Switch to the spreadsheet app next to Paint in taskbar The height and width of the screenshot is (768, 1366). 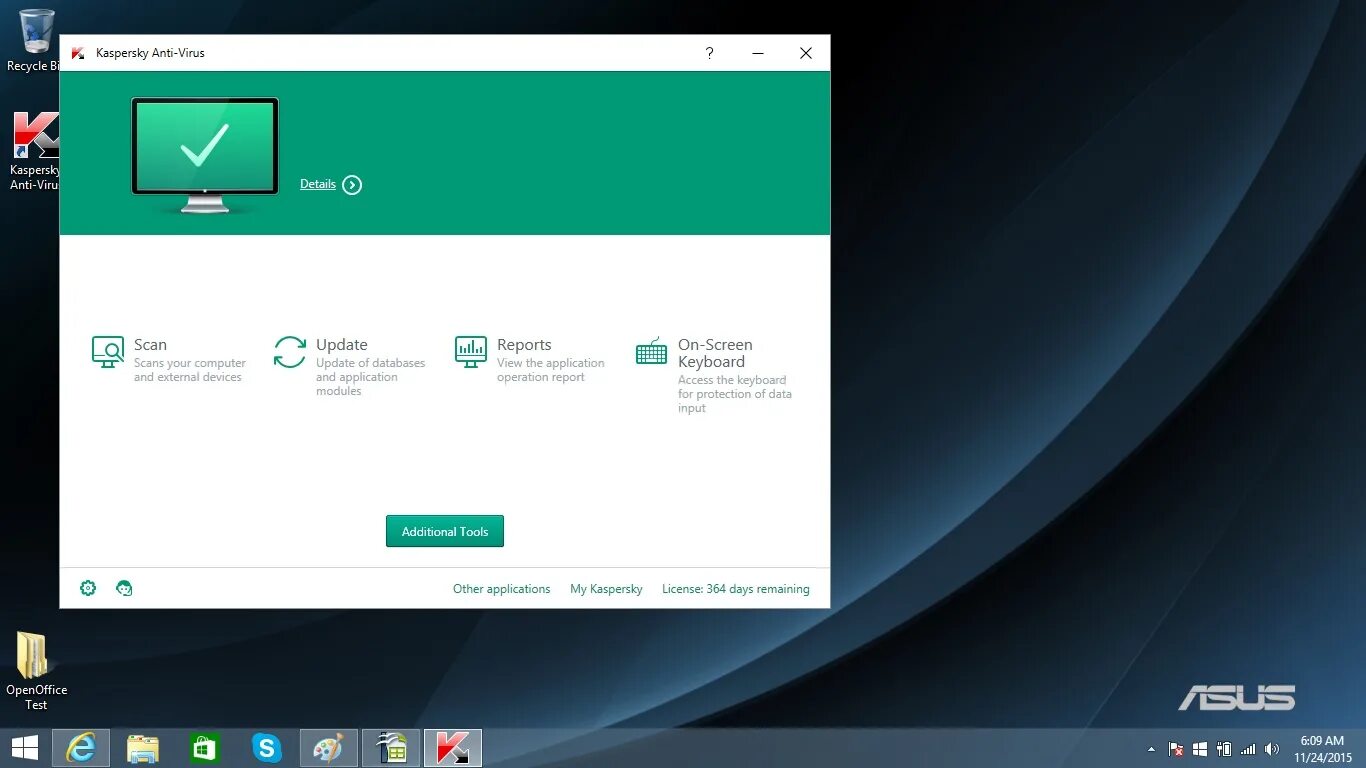click(390, 748)
